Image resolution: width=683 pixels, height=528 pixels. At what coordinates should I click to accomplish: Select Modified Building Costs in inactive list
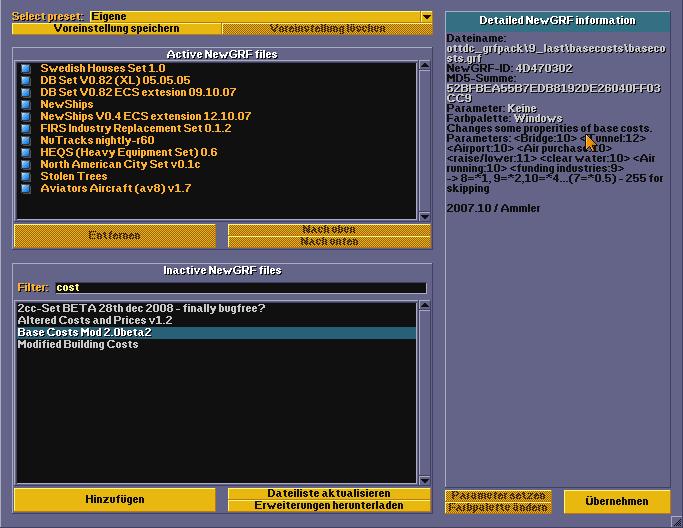[78, 344]
